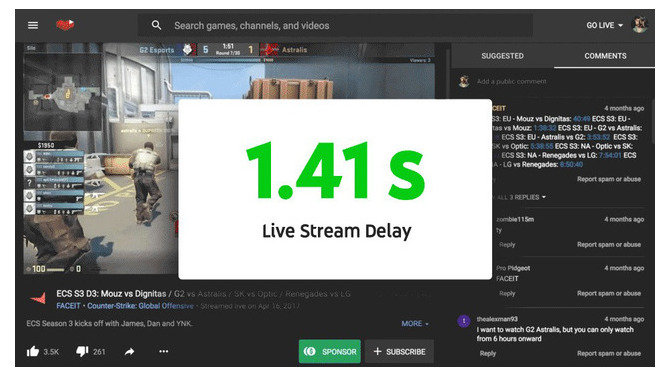Image resolution: width=670 pixels, height=377 pixels.
Task: Click the SUBSCRIBE button
Action: (x=400, y=351)
